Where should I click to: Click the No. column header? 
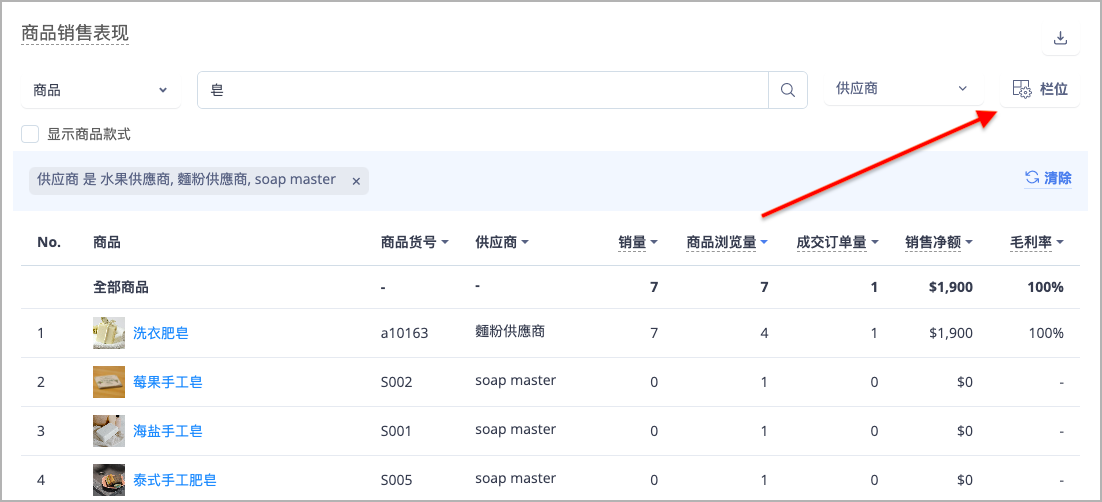click(x=49, y=243)
